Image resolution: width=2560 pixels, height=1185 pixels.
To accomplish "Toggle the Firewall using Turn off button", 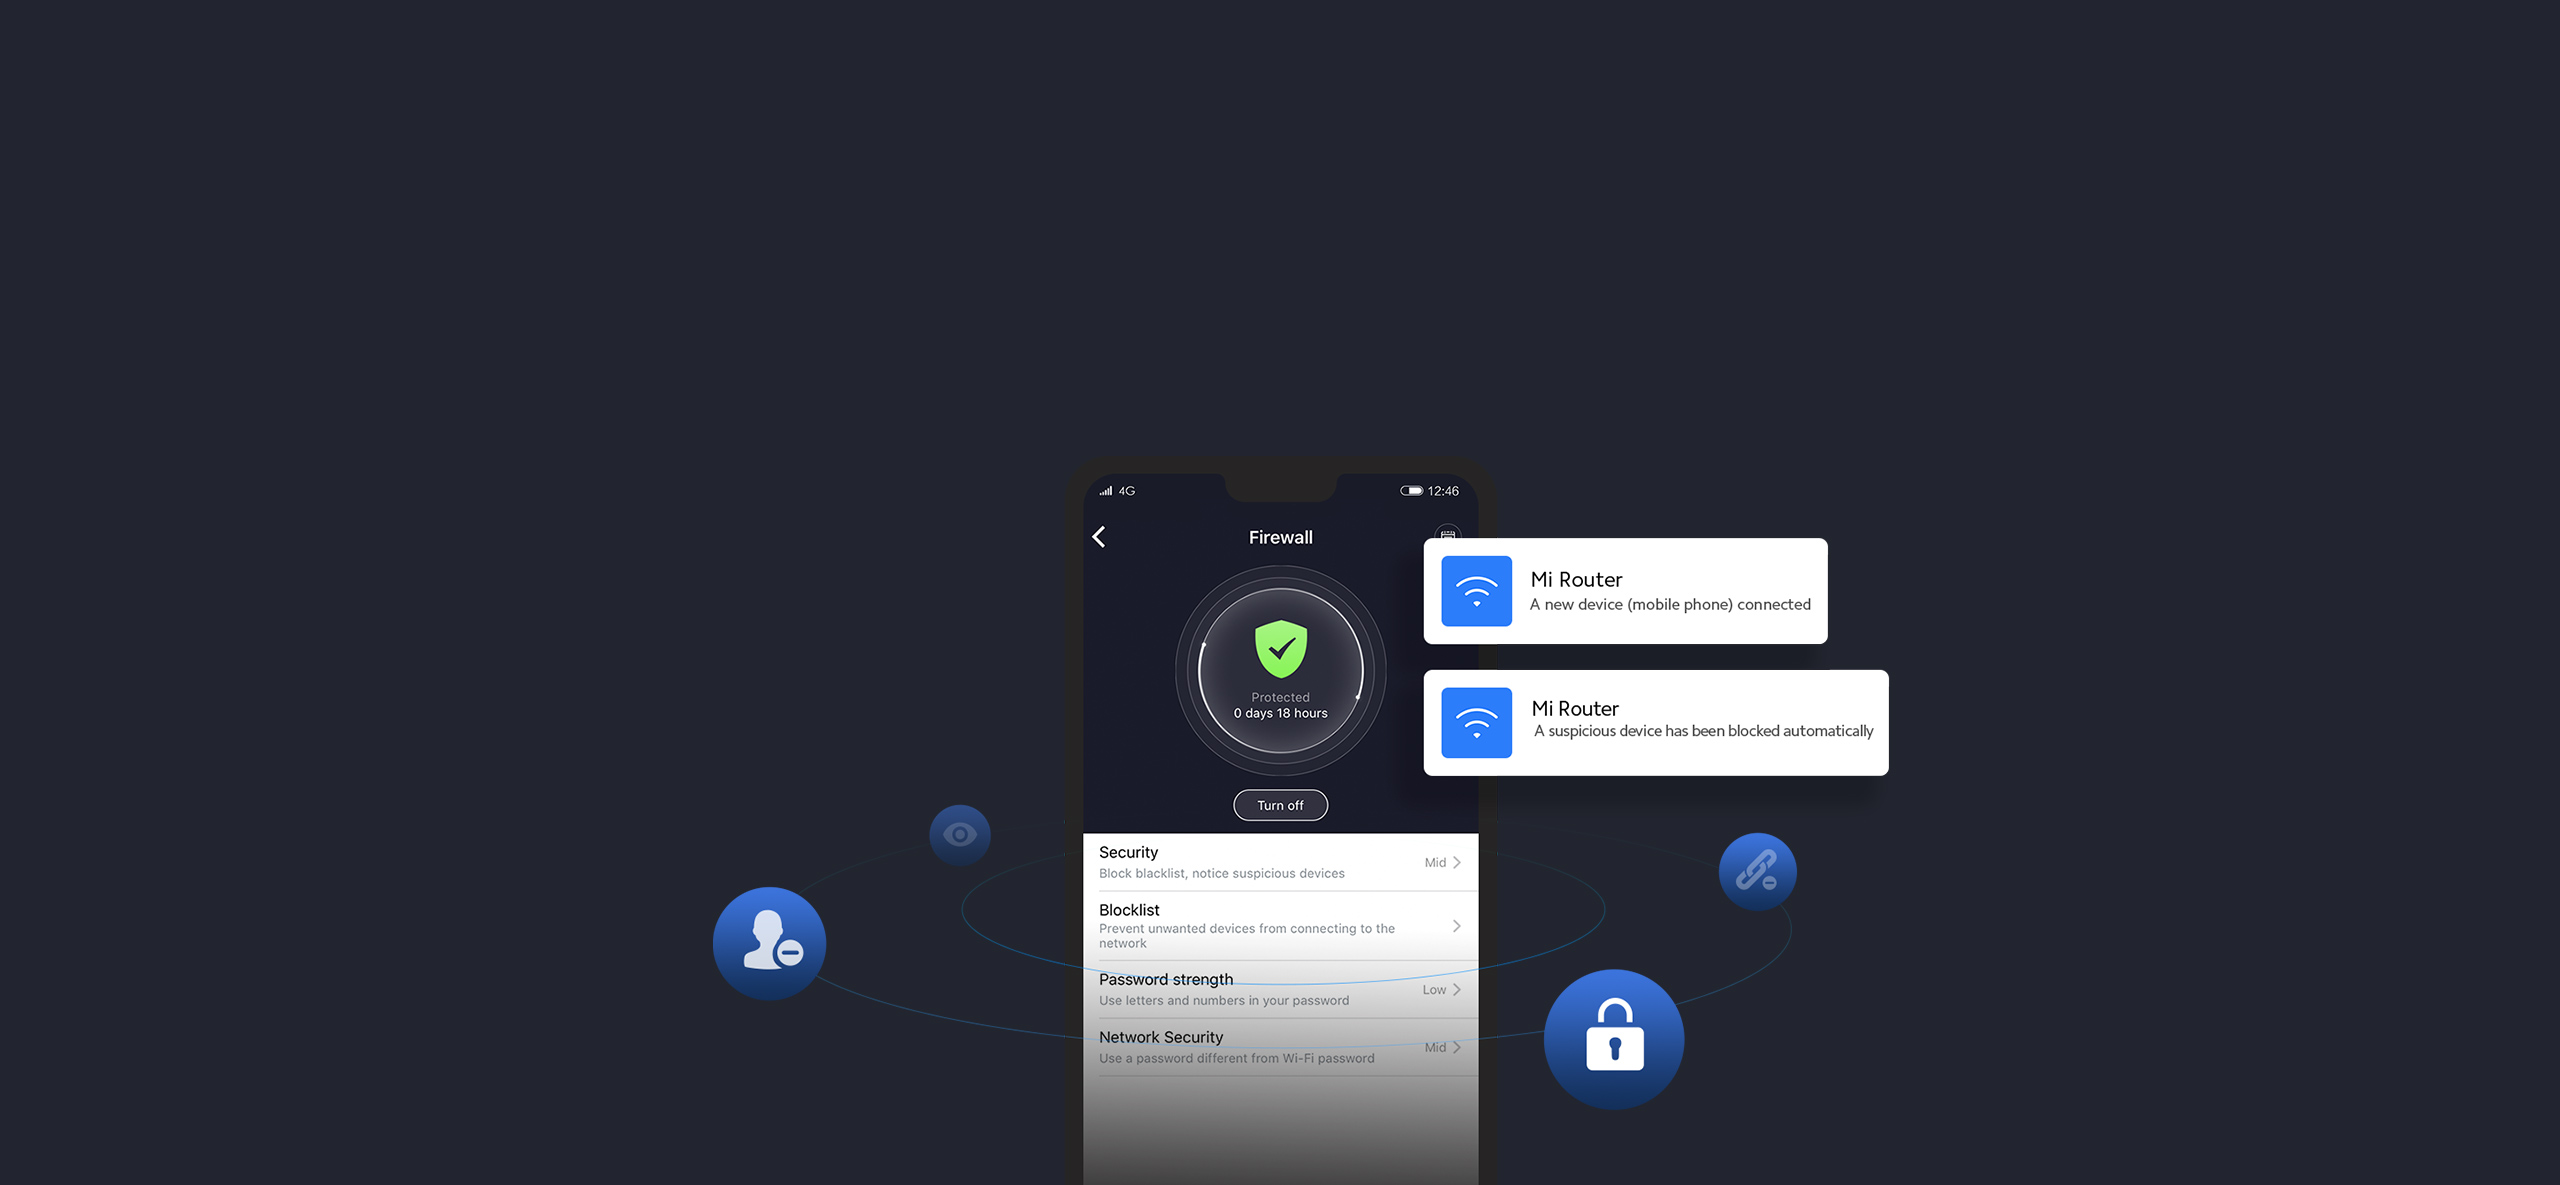I will point(1280,805).
